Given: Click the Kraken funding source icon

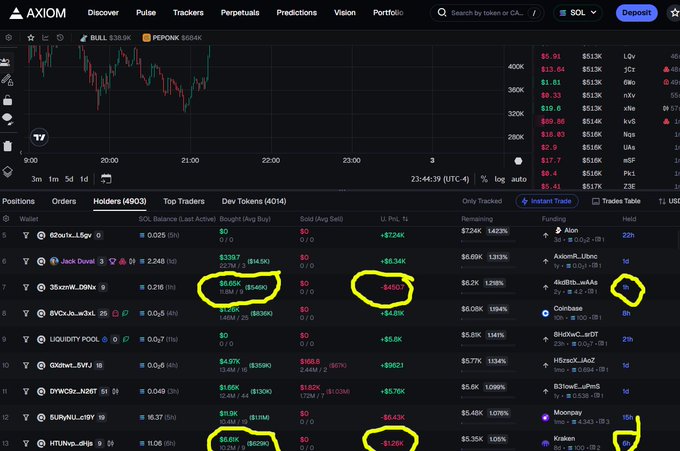Looking at the screenshot, I should coord(546,443).
